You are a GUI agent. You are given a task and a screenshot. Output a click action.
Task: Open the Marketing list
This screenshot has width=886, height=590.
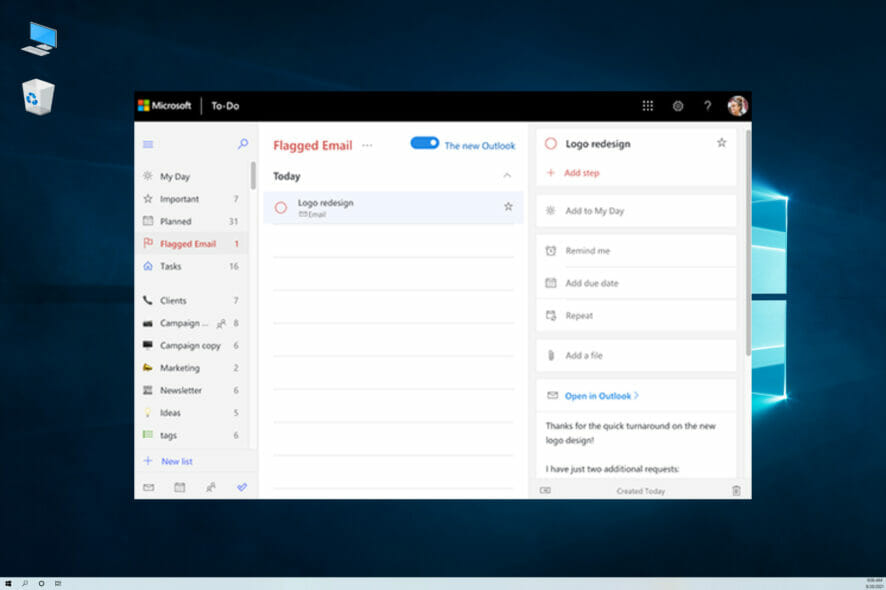pyautogui.click(x=191, y=368)
